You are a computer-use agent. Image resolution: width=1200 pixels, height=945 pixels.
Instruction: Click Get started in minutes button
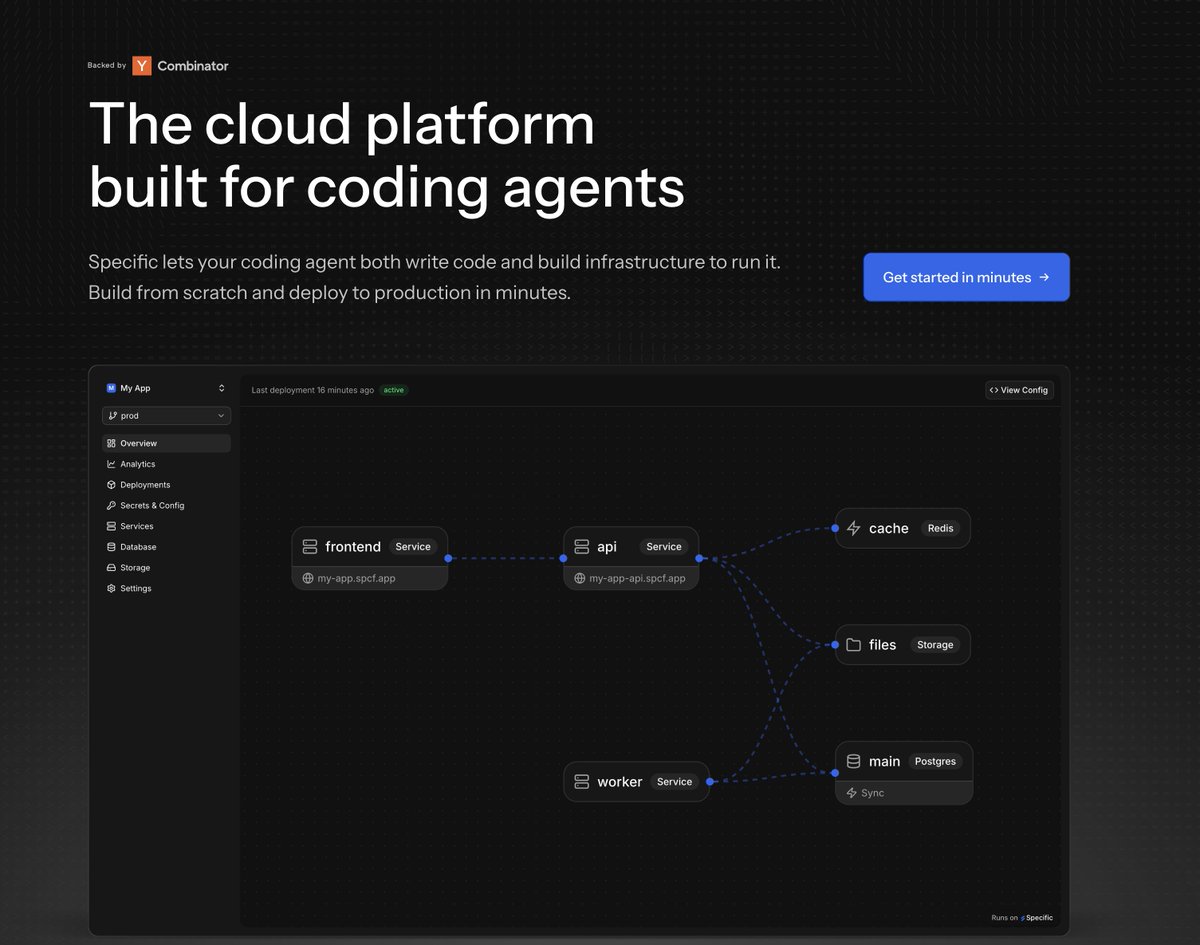tap(966, 277)
